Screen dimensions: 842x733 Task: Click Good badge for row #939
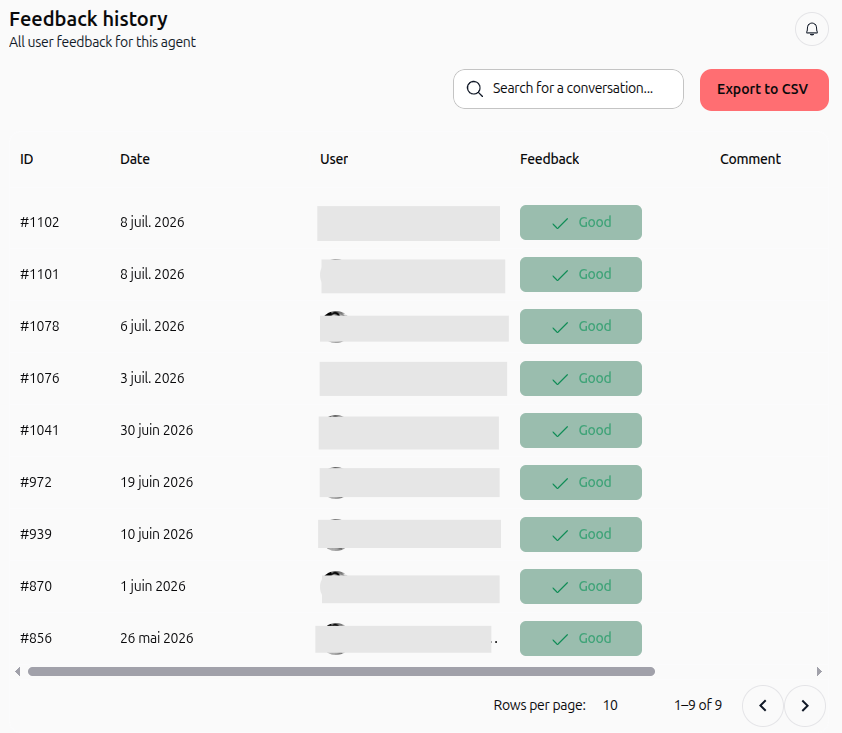pyautogui.click(x=580, y=534)
